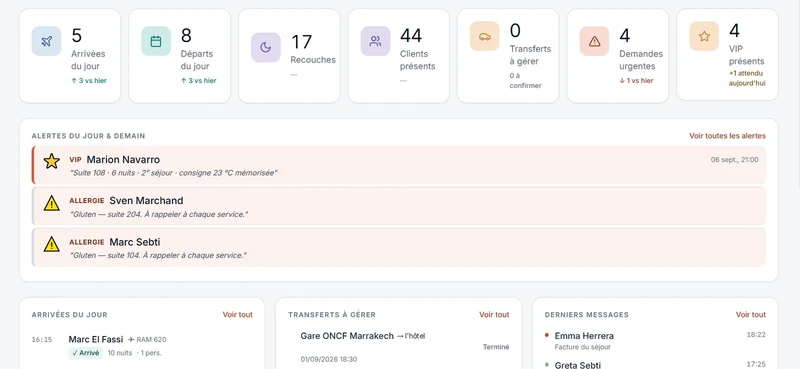This screenshot has width=800, height=369.
Task: Click the 'DERNIERS MESSAGES' panel heading
Action: 587,315
